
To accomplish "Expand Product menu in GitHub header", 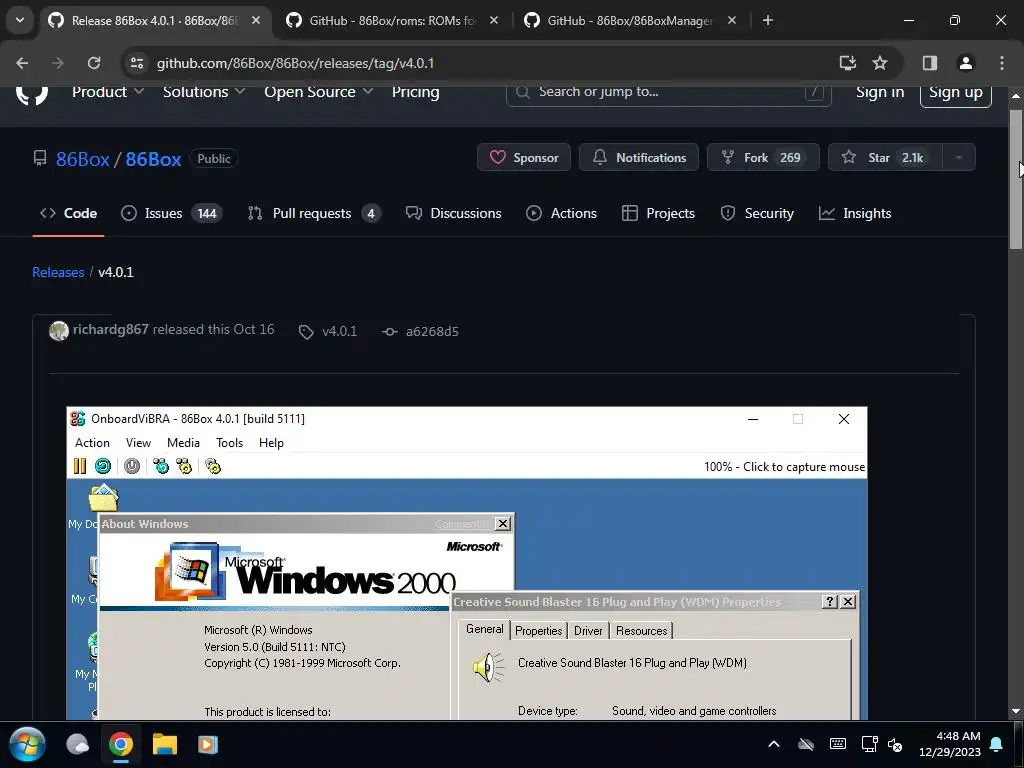I will click(x=108, y=92).
